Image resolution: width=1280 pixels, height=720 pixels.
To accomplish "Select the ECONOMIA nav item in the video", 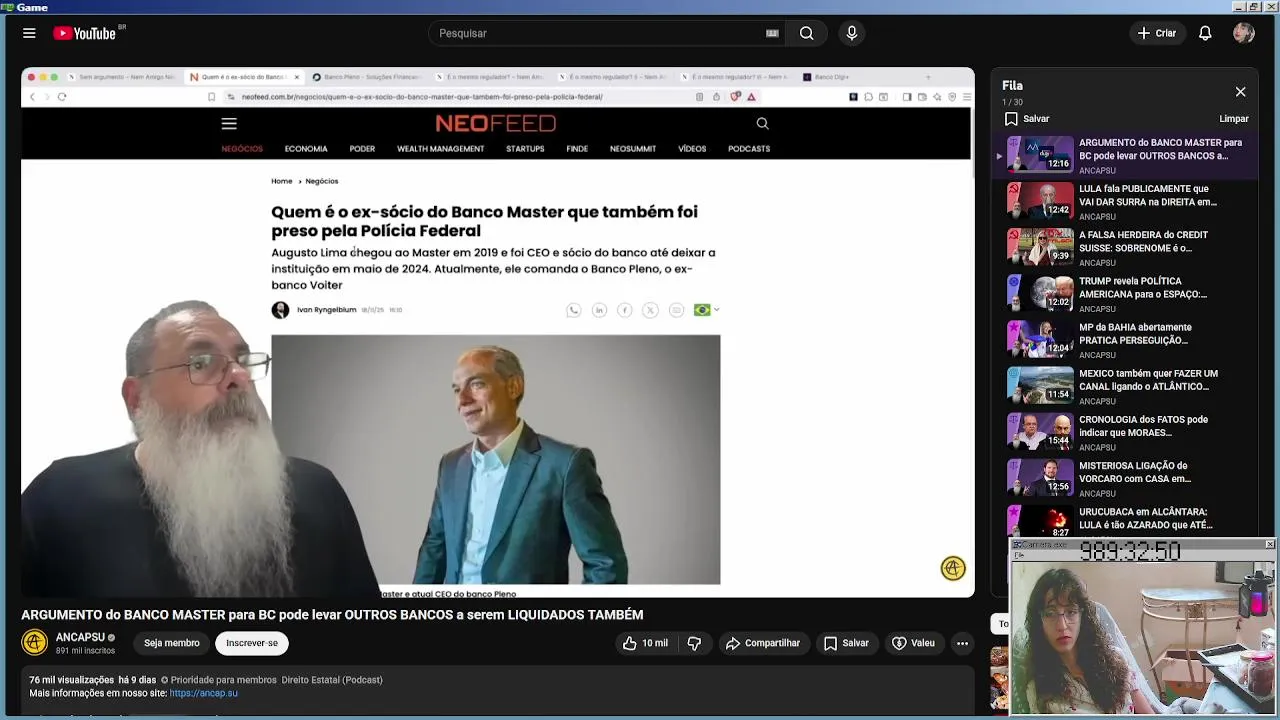I will point(306,149).
